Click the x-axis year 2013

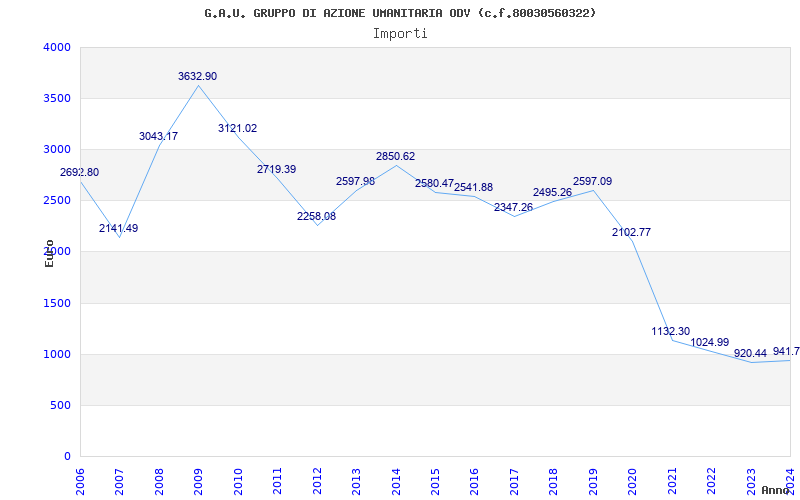click(356, 481)
